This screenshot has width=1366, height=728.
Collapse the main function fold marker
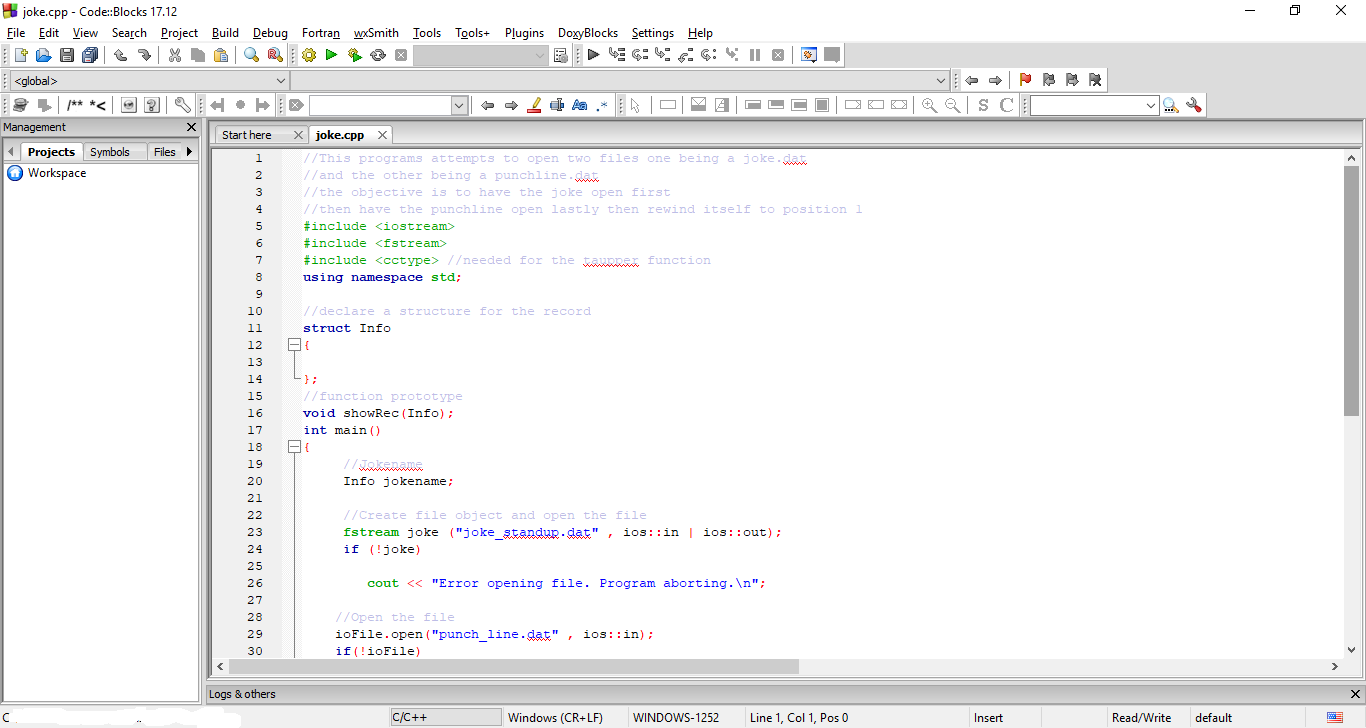(x=294, y=447)
